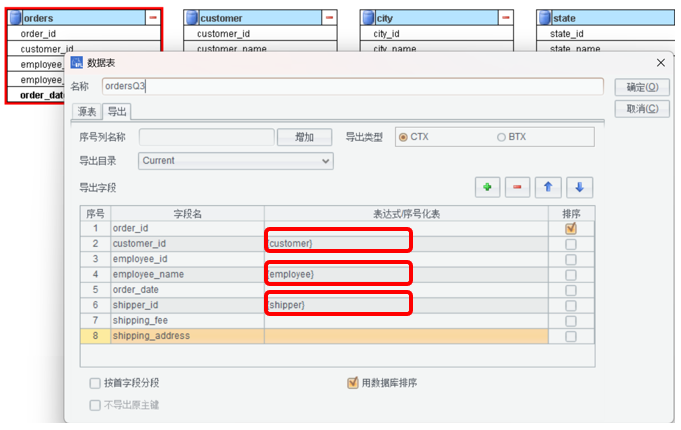Click the state table title bar
The width and height of the screenshot is (681, 430).
[612, 18]
